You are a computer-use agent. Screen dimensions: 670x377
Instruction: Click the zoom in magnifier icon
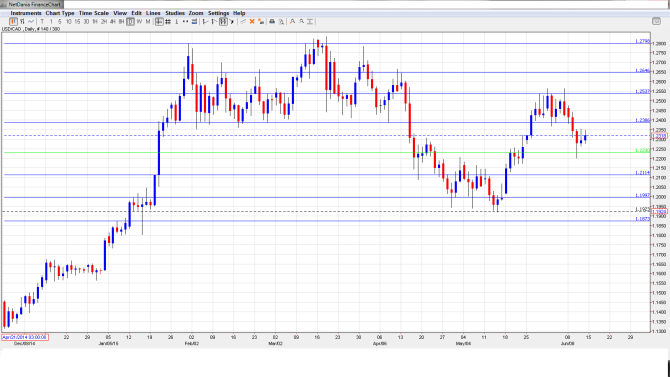click(292, 21)
